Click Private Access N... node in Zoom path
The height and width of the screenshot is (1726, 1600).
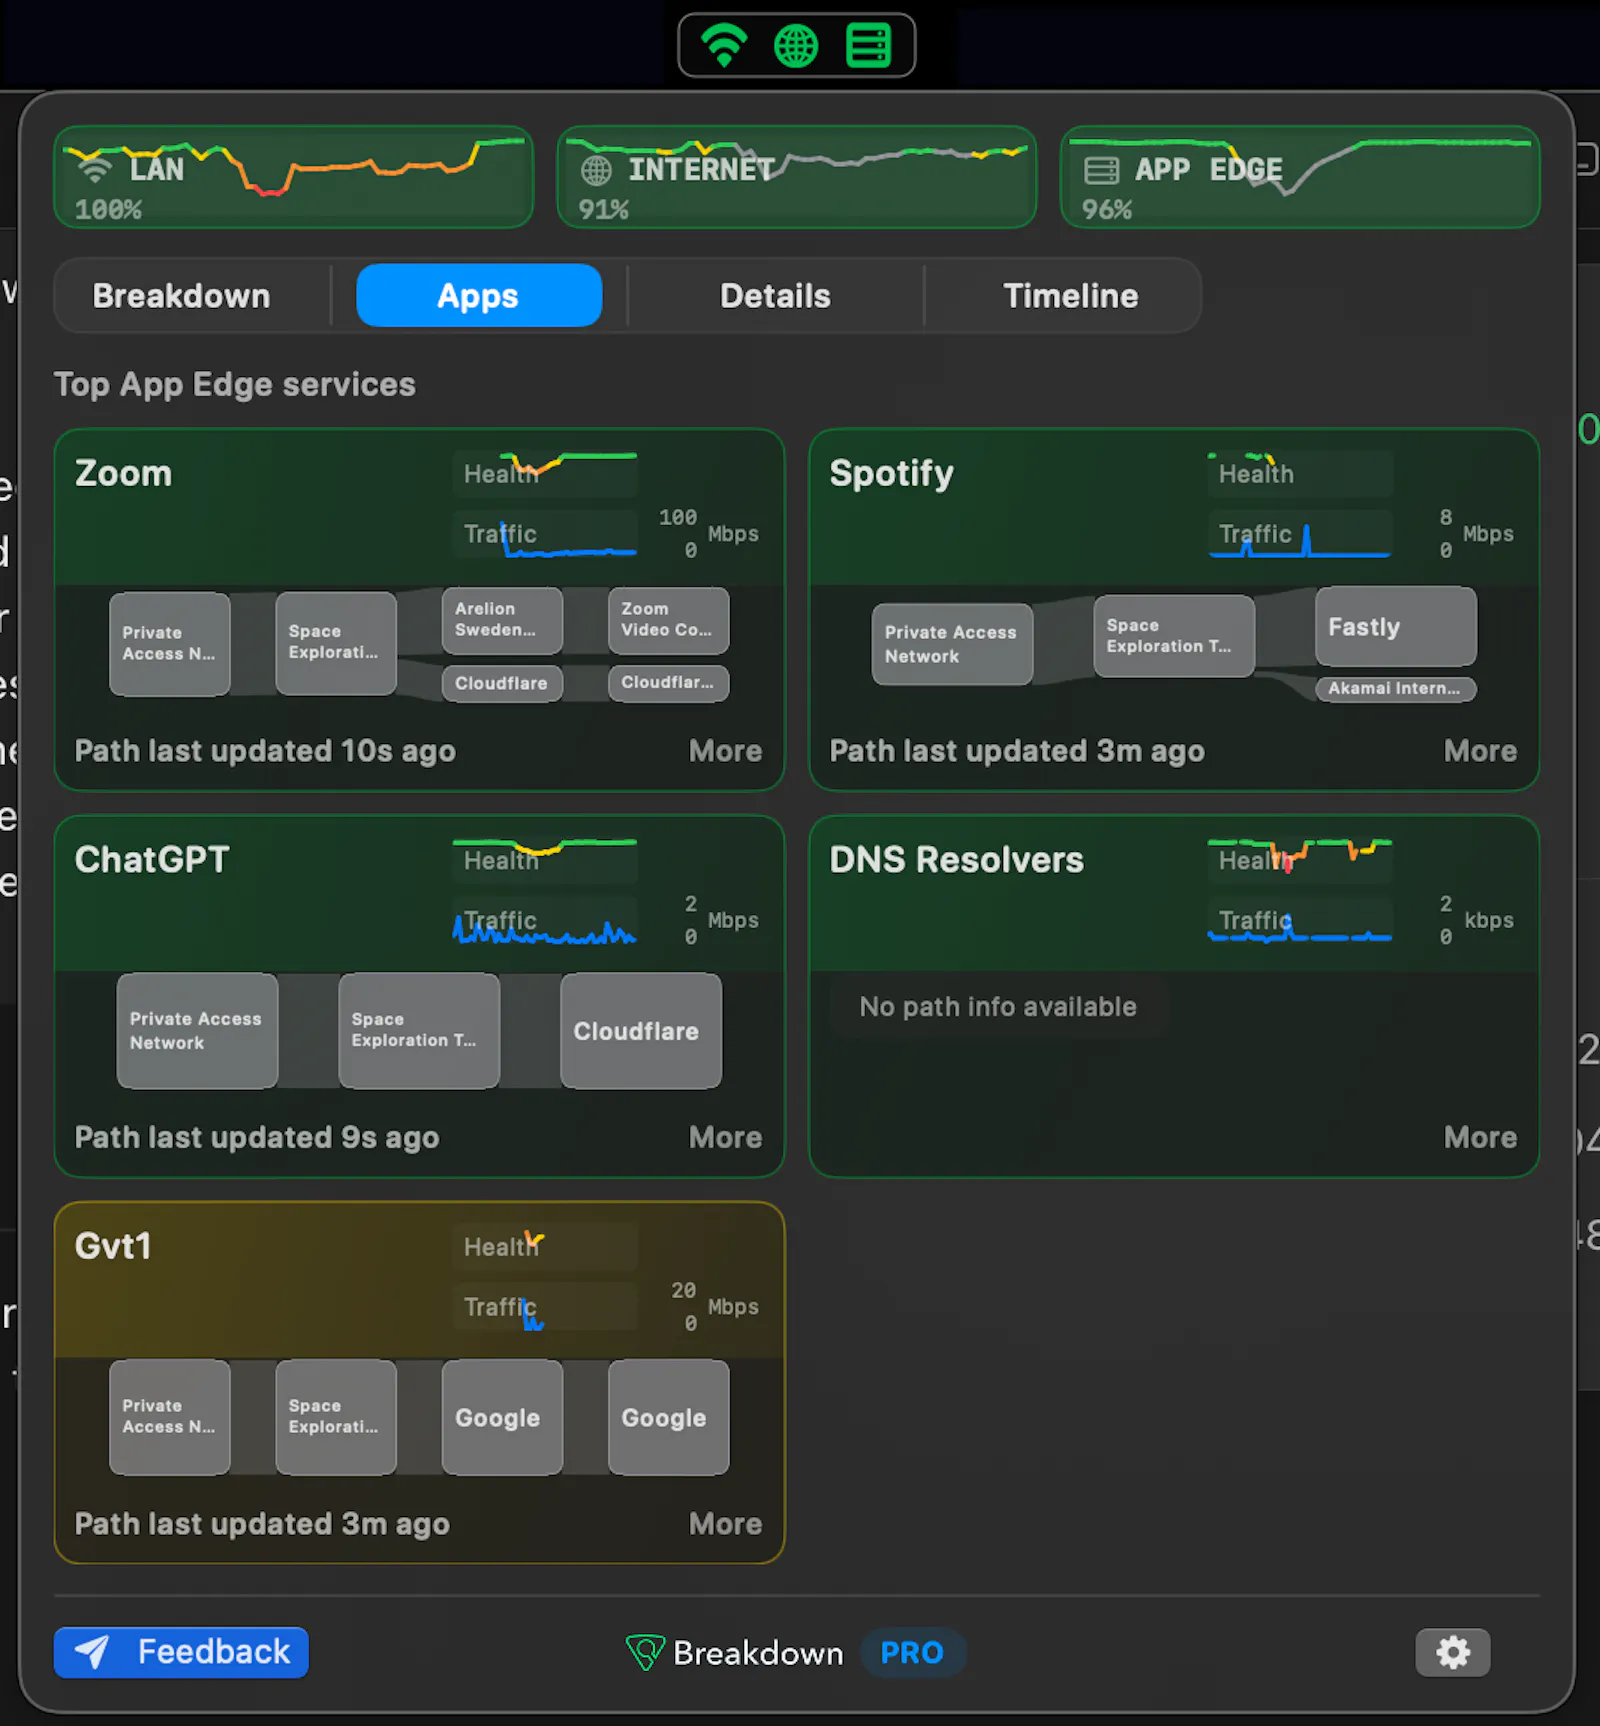point(170,644)
